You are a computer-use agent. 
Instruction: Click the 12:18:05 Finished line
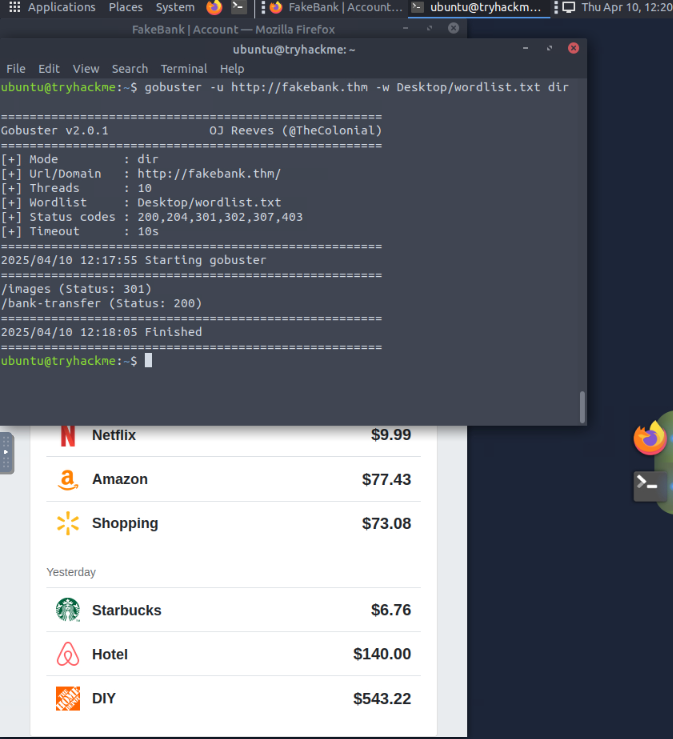click(x=101, y=332)
